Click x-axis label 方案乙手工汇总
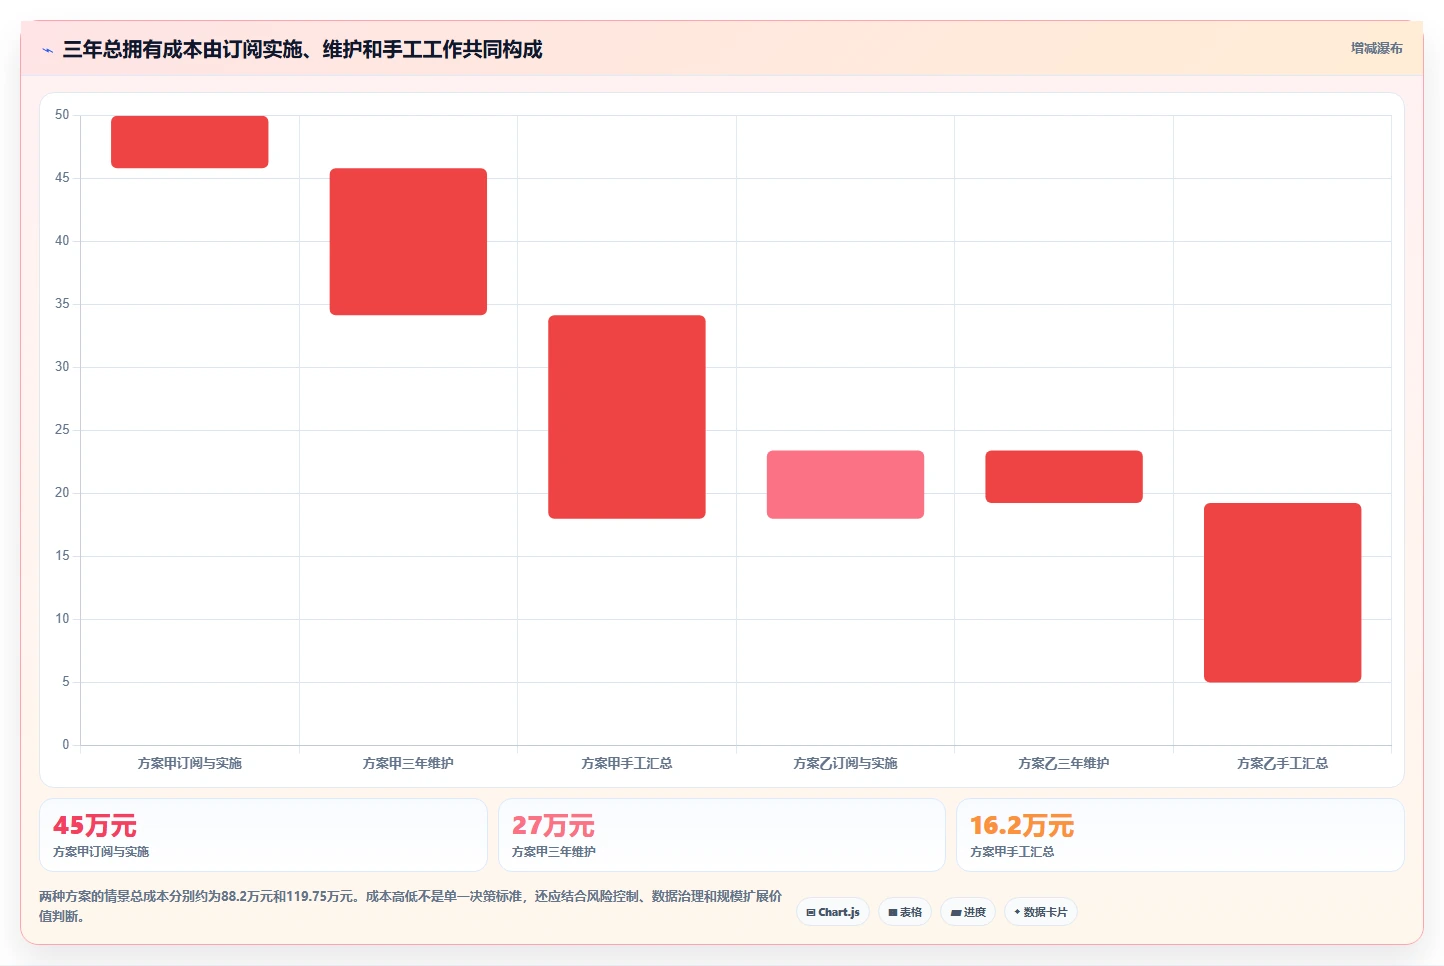This screenshot has width=1444, height=966. (1282, 763)
